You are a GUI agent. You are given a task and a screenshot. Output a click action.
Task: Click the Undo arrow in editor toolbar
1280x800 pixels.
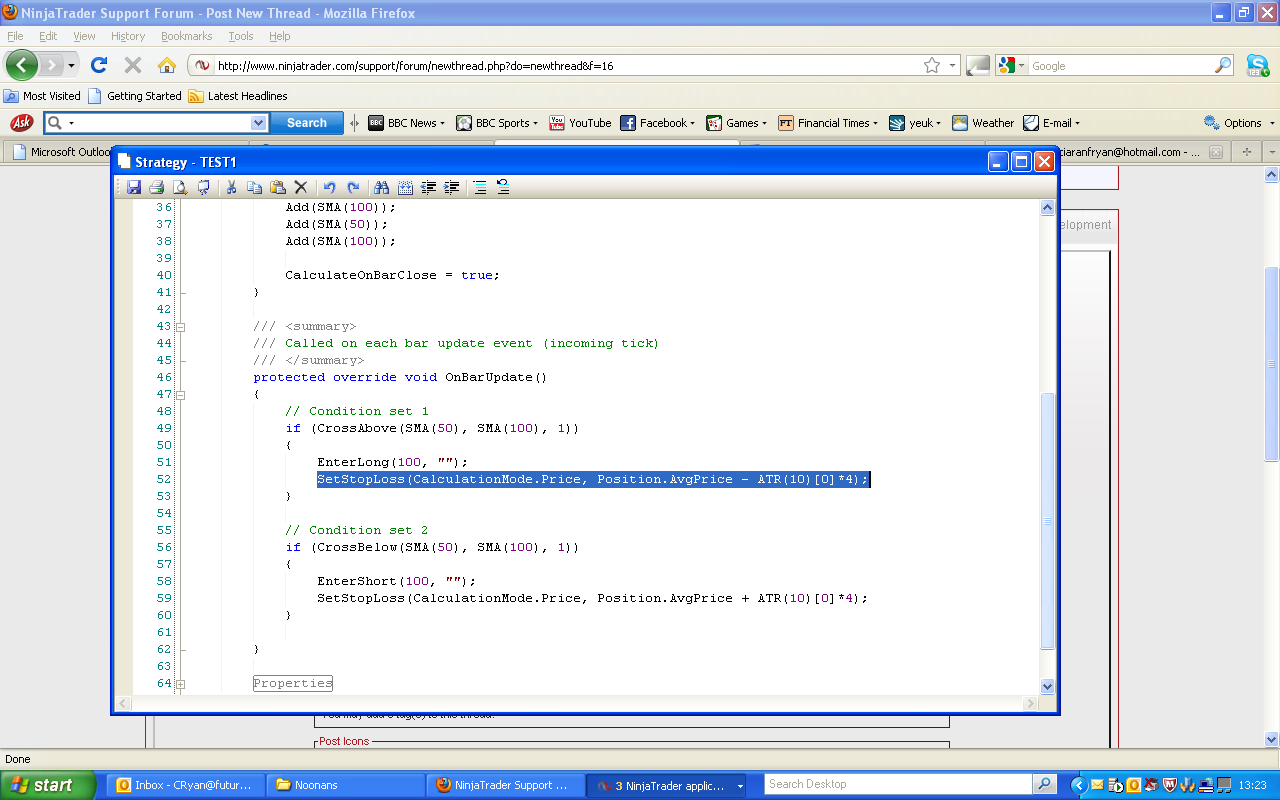pyautogui.click(x=329, y=187)
